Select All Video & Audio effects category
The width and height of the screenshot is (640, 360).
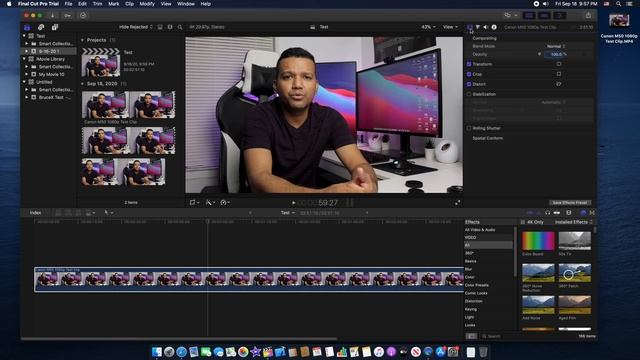[x=480, y=230]
